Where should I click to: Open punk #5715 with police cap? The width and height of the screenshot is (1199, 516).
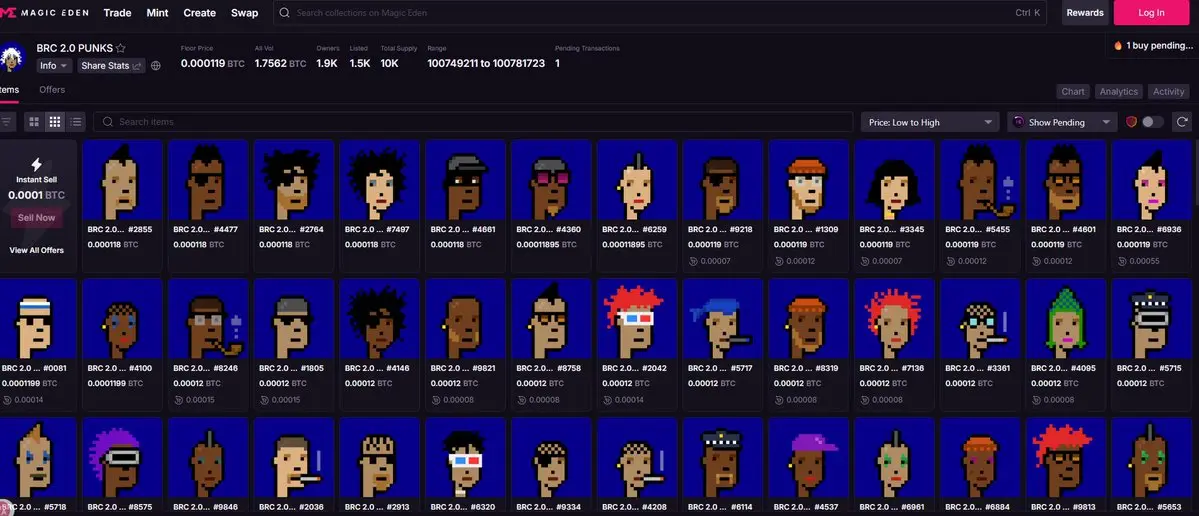(x=1152, y=319)
